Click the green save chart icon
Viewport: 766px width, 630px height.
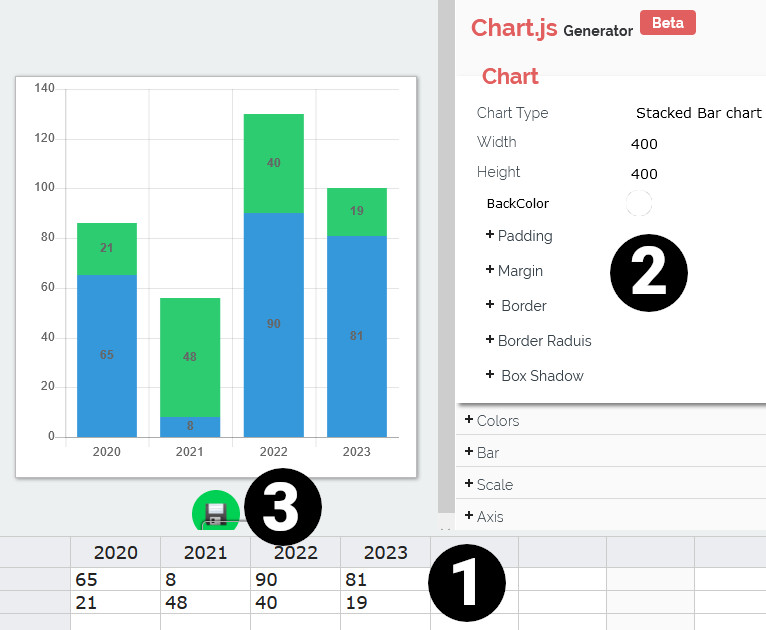click(214, 512)
